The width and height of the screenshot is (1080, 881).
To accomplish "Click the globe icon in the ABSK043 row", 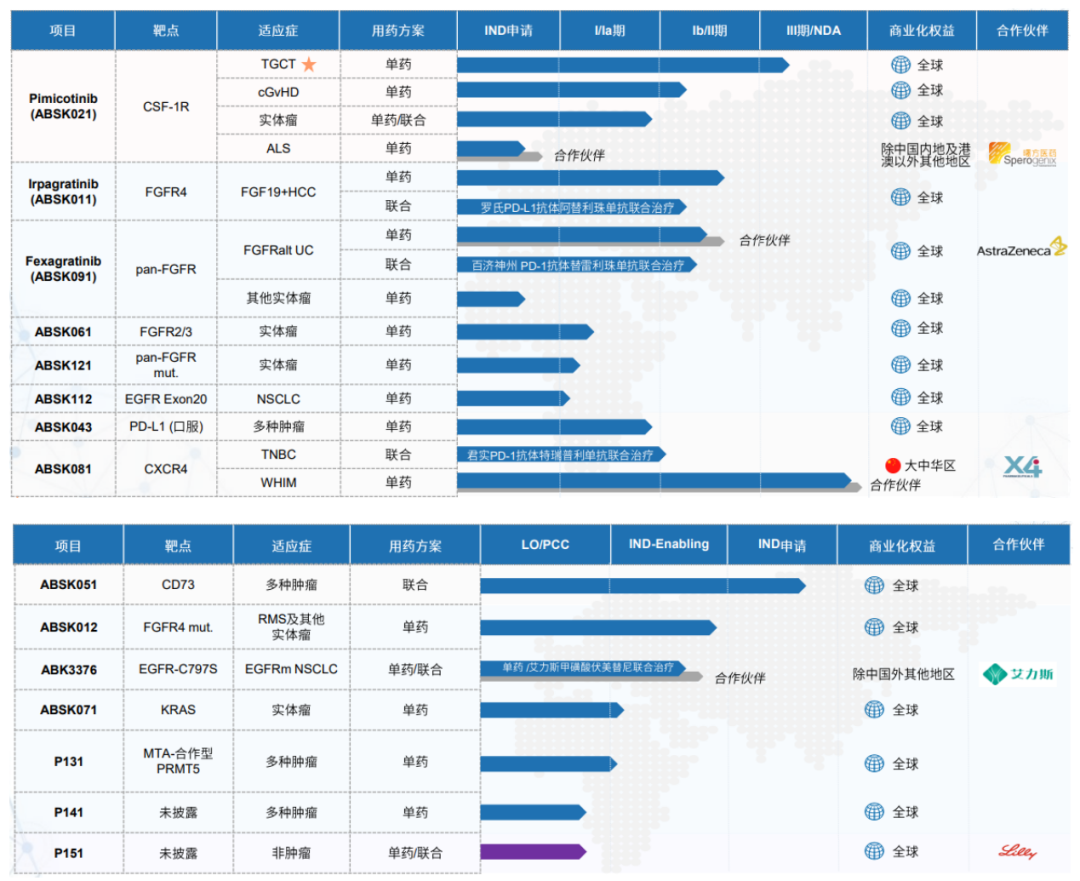I will (900, 426).
